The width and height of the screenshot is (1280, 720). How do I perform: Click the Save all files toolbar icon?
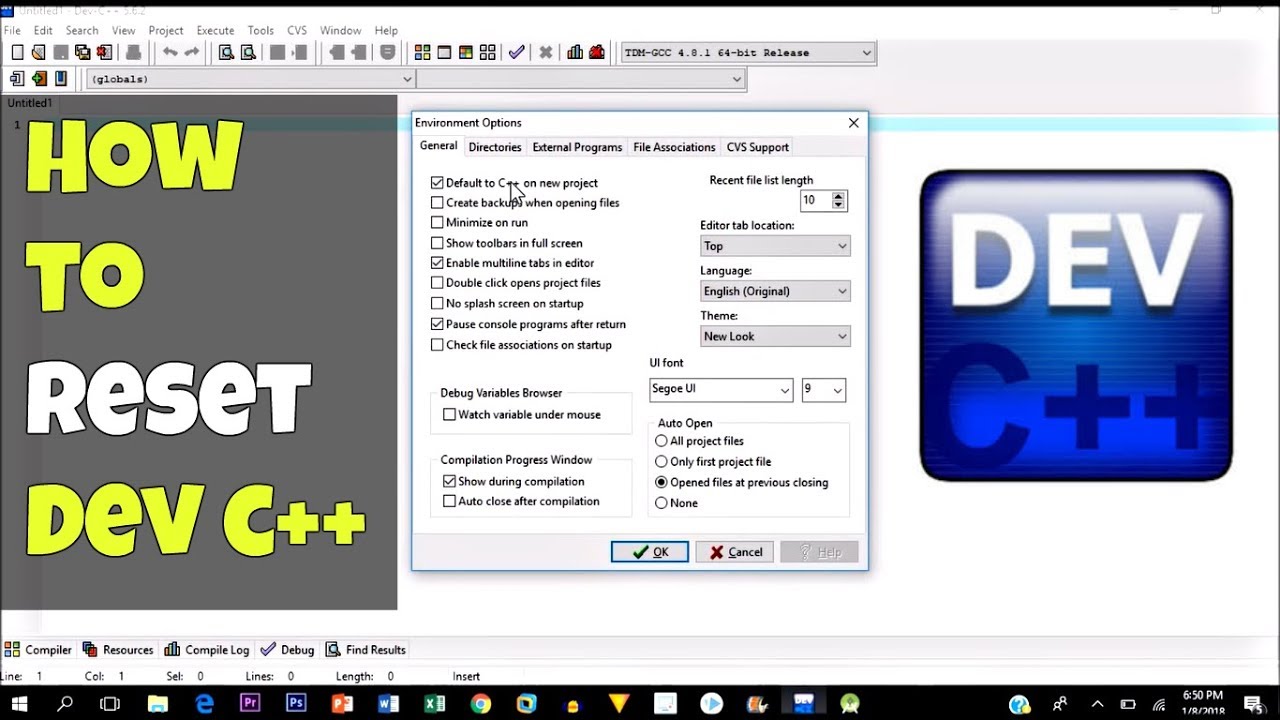coord(82,53)
